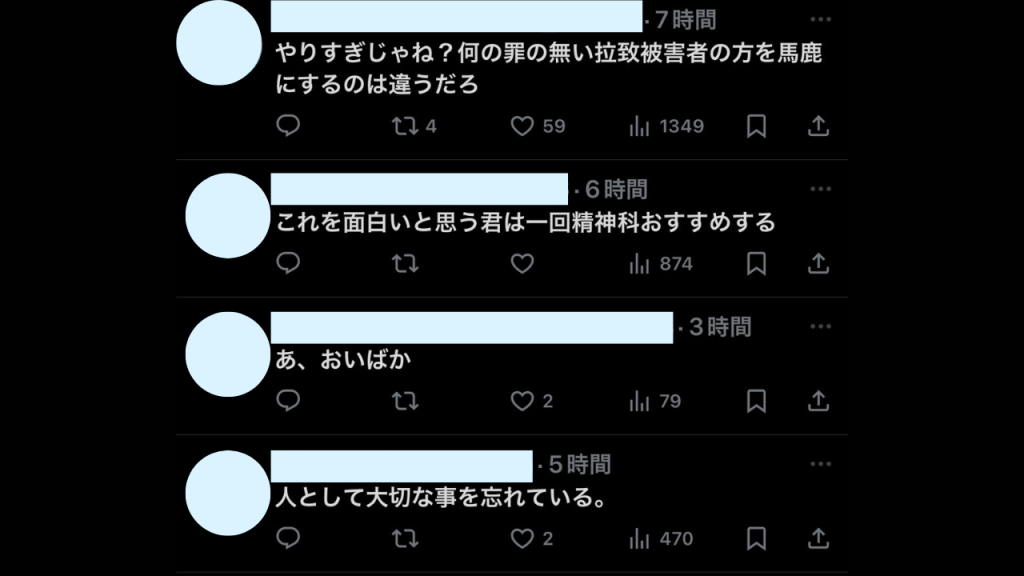Reply to the 精神科おすすめする tweet
The width and height of the screenshot is (1024, 576).
click(288, 263)
